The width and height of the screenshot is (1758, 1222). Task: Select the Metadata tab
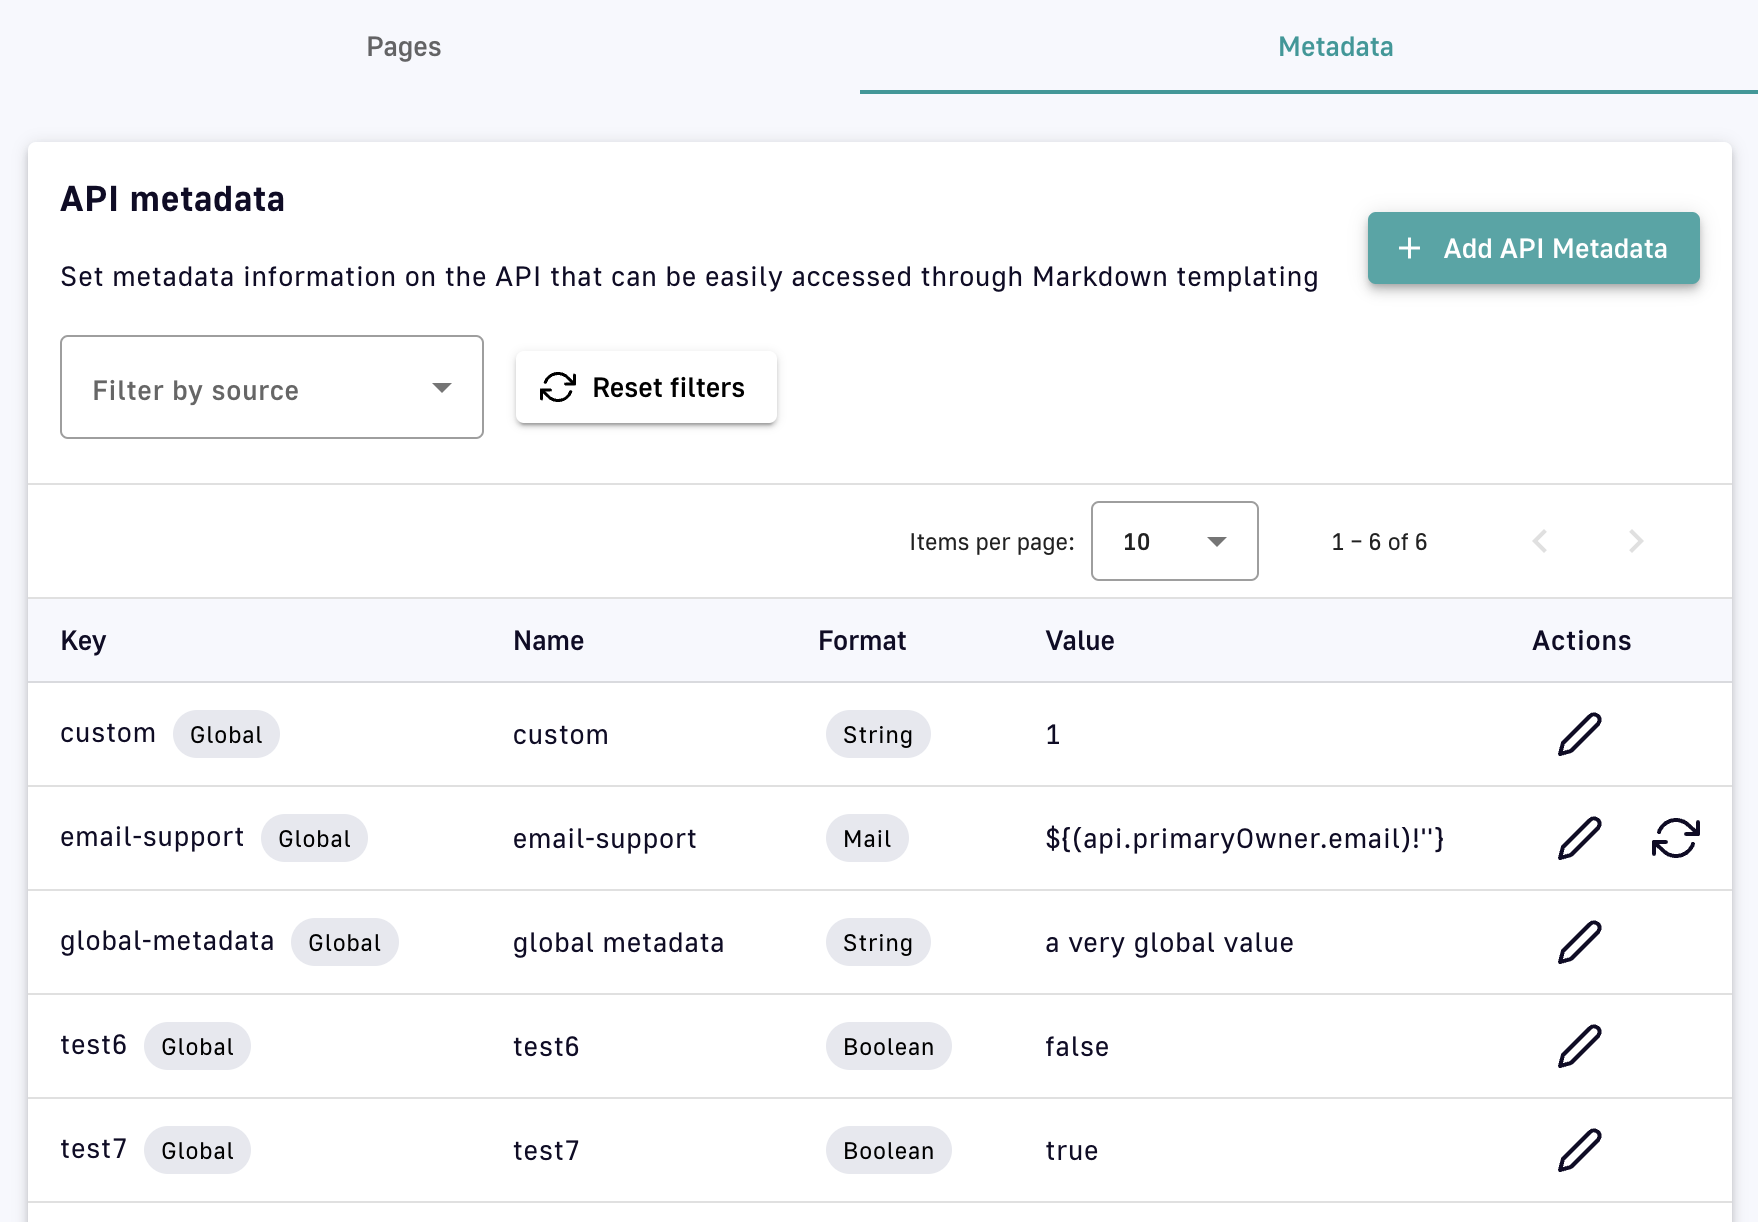1335,47
